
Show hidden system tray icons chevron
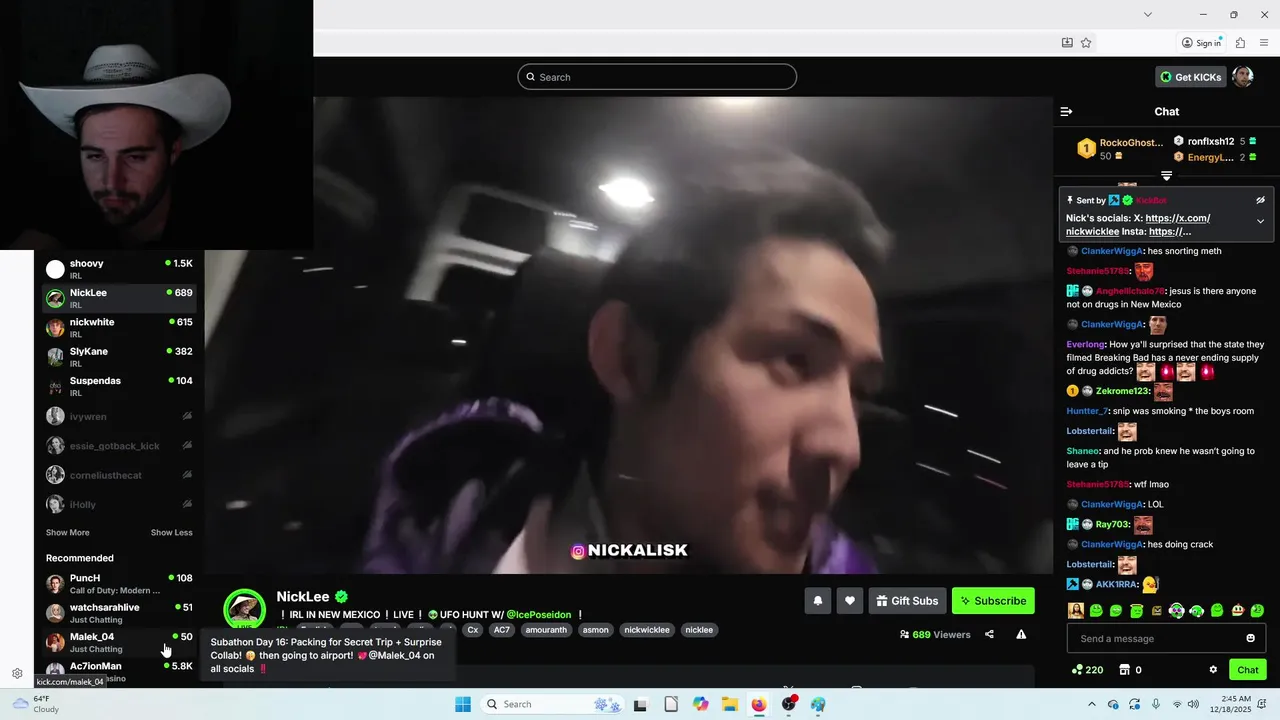[x=1091, y=704]
